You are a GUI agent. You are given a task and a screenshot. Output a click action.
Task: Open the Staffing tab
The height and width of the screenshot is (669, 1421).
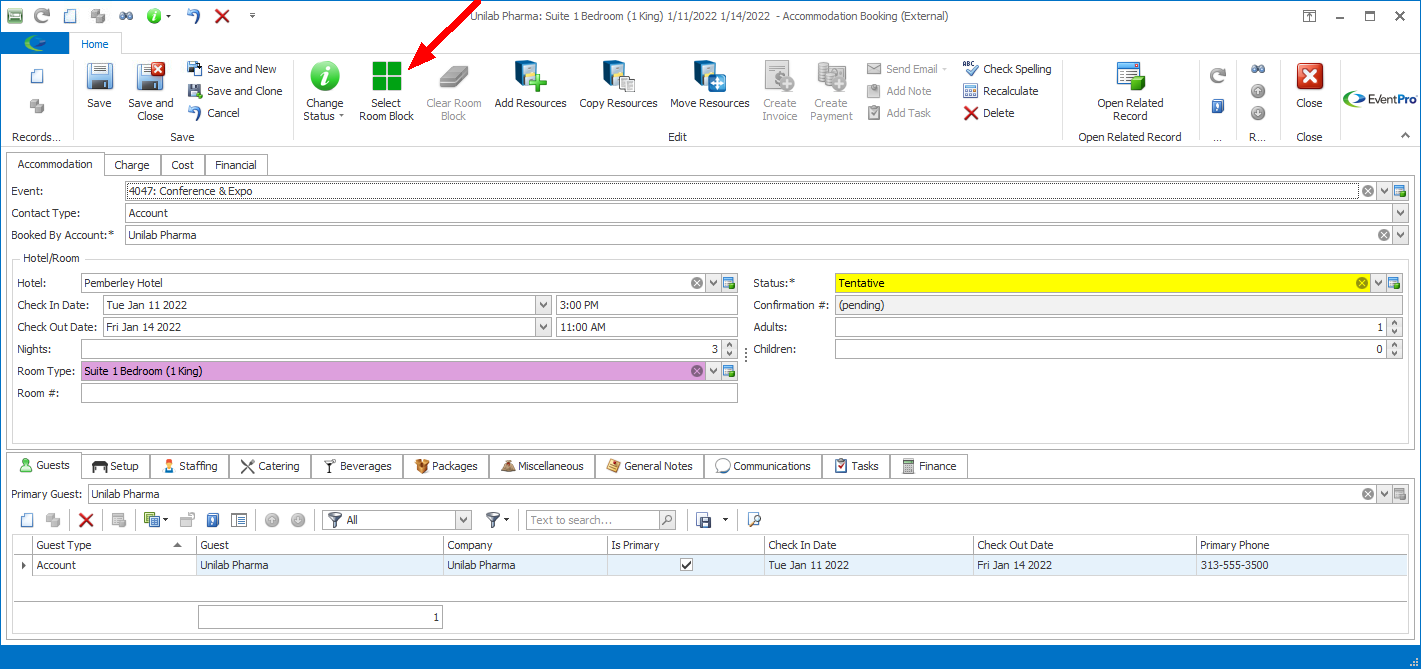[x=190, y=466]
